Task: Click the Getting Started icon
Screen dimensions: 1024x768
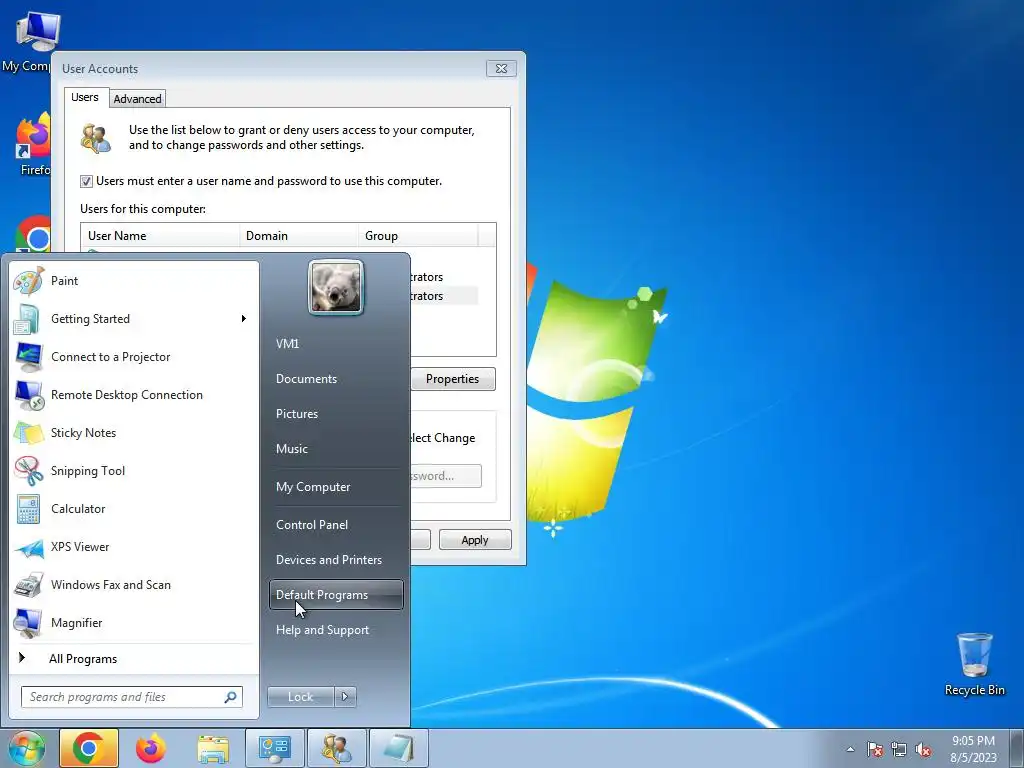Action: 27,319
